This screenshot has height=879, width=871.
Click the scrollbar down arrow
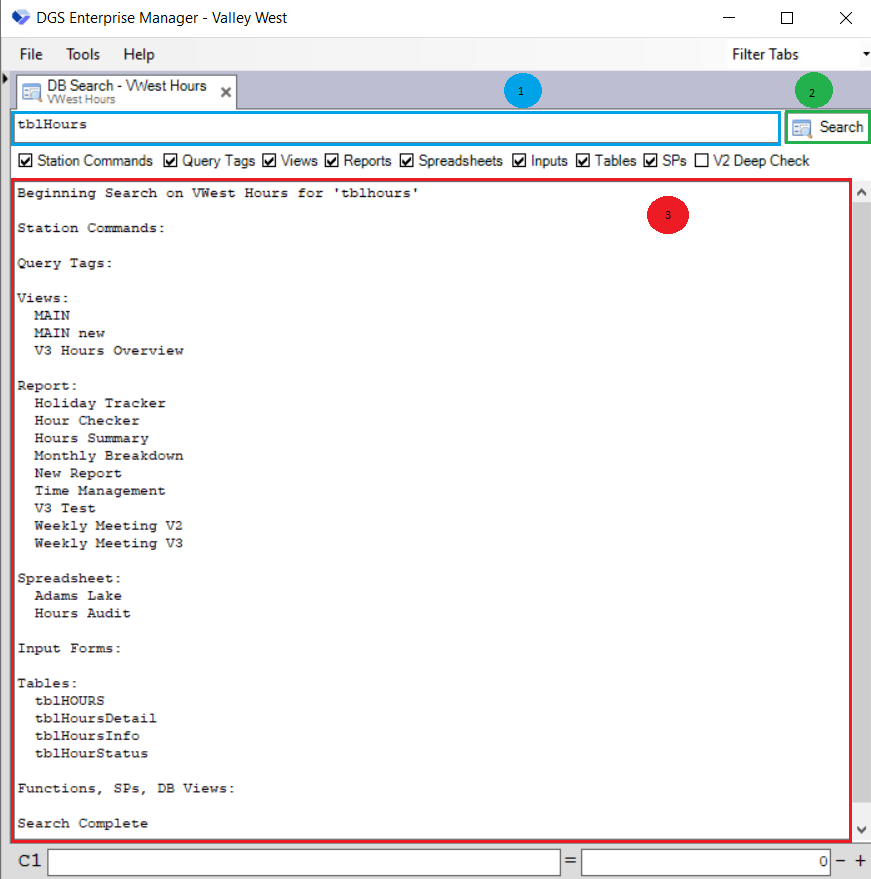pyautogui.click(x=861, y=829)
